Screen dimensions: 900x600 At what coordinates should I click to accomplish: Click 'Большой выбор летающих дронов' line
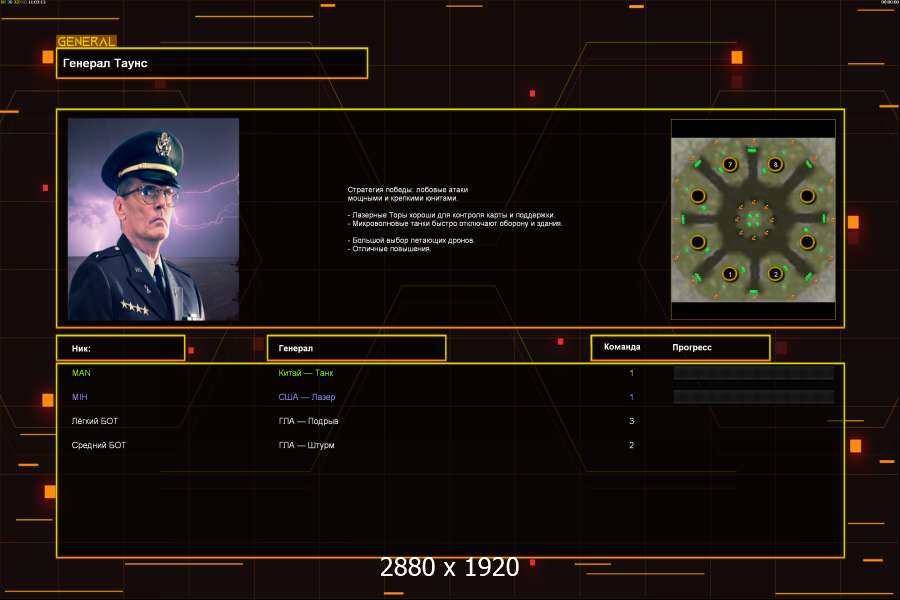[410, 240]
